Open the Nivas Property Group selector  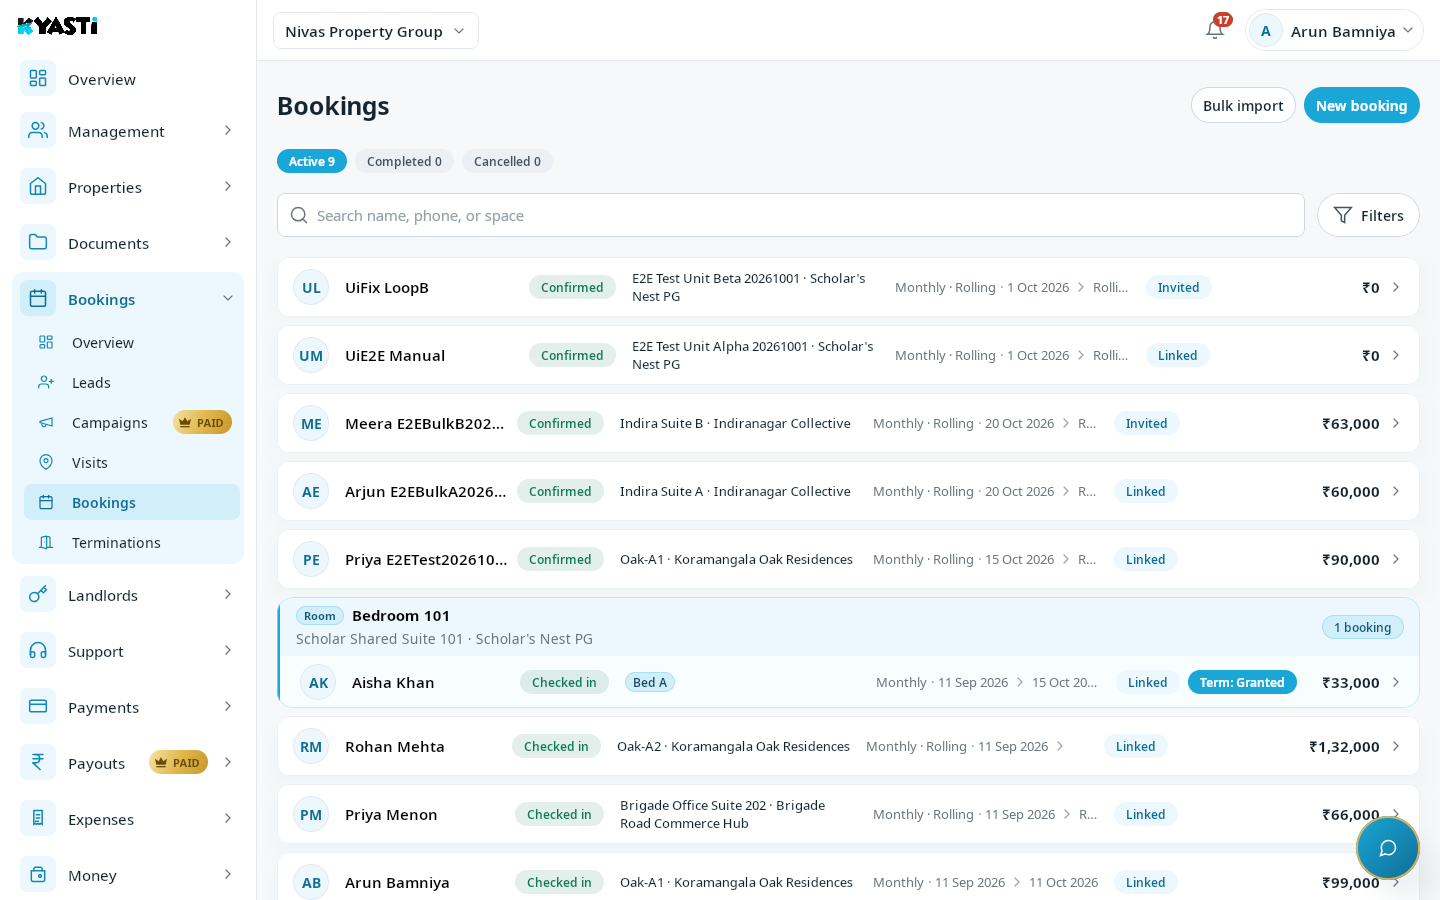click(x=376, y=31)
